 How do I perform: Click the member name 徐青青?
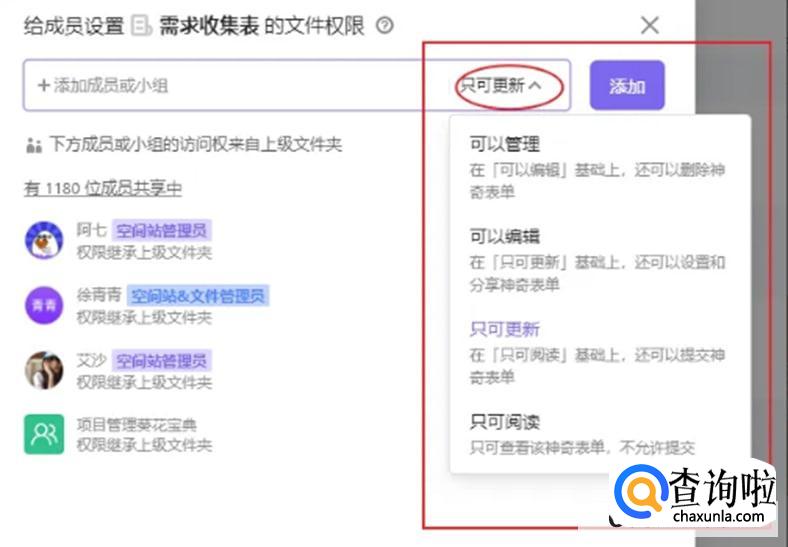[x=99, y=295]
